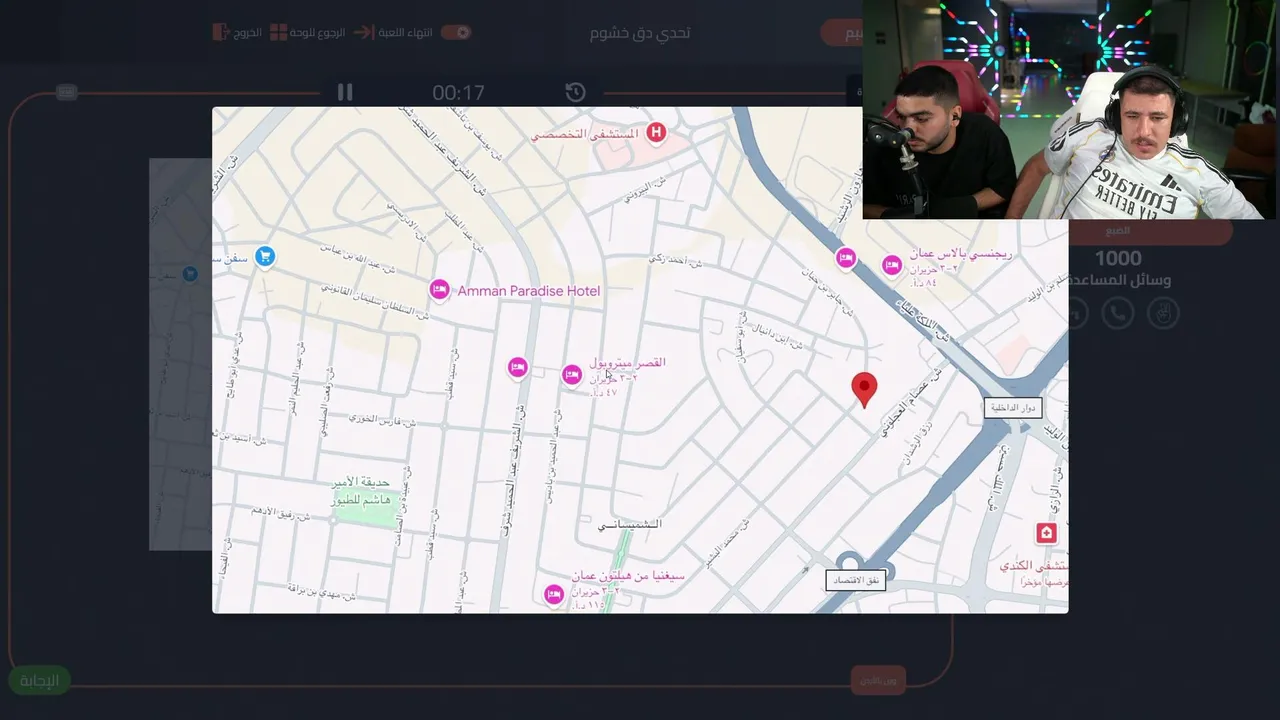Image resolution: width=1280 pixels, height=720 pixels.
Task: Click the 1000 score value
Action: click(1118, 259)
